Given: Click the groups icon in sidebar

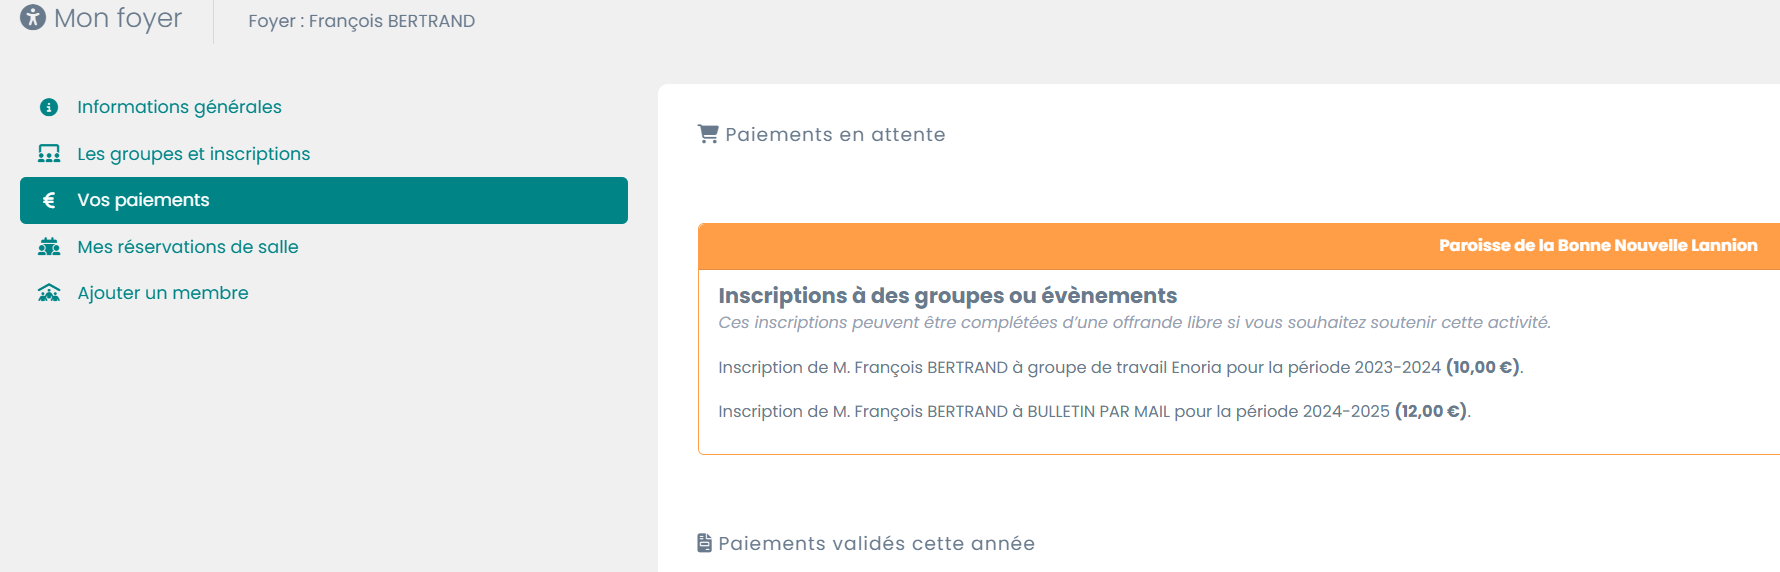Looking at the screenshot, I should [x=48, y=154].
